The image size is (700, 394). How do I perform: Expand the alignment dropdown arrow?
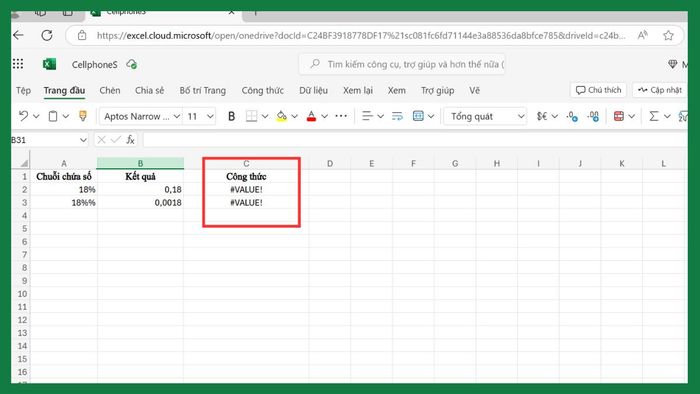(380, 116)
